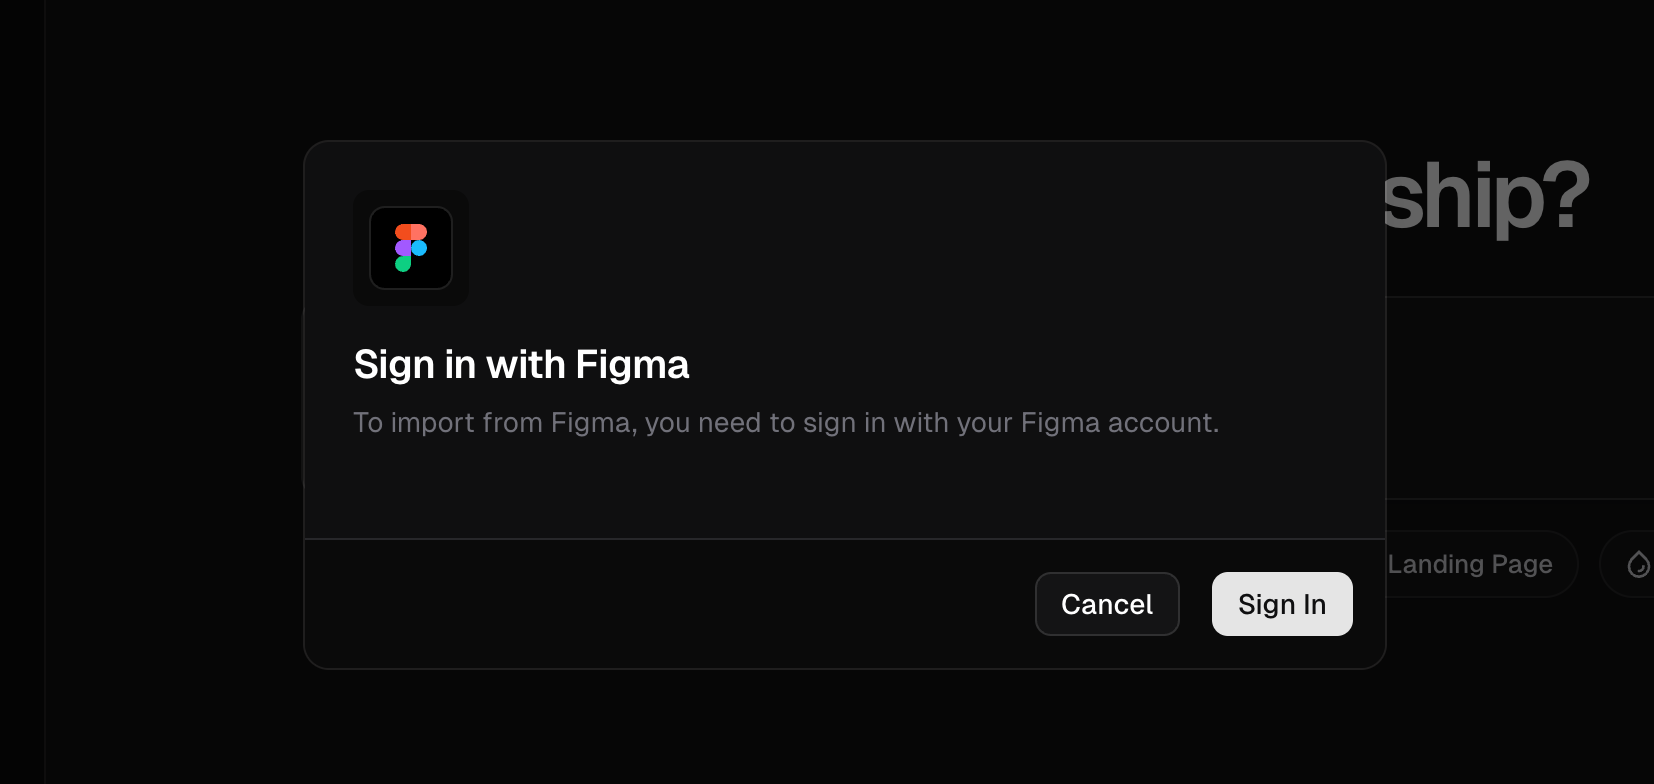Click the word "Figma" in dialog title
Image resolution: width=1654 pixels, height=784 pixels.
[632, 365]
